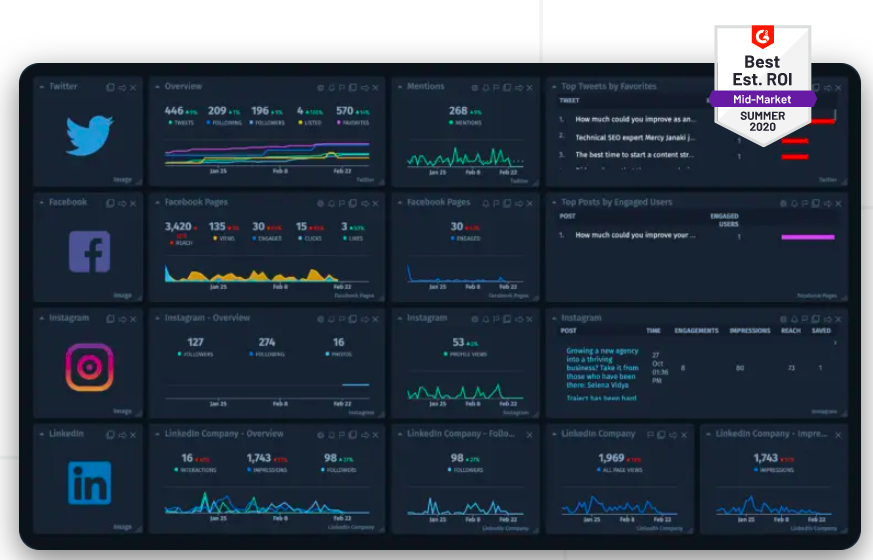
Task: Open tweet 'How much could you improve as an...'
Action: tap(636, 119)
